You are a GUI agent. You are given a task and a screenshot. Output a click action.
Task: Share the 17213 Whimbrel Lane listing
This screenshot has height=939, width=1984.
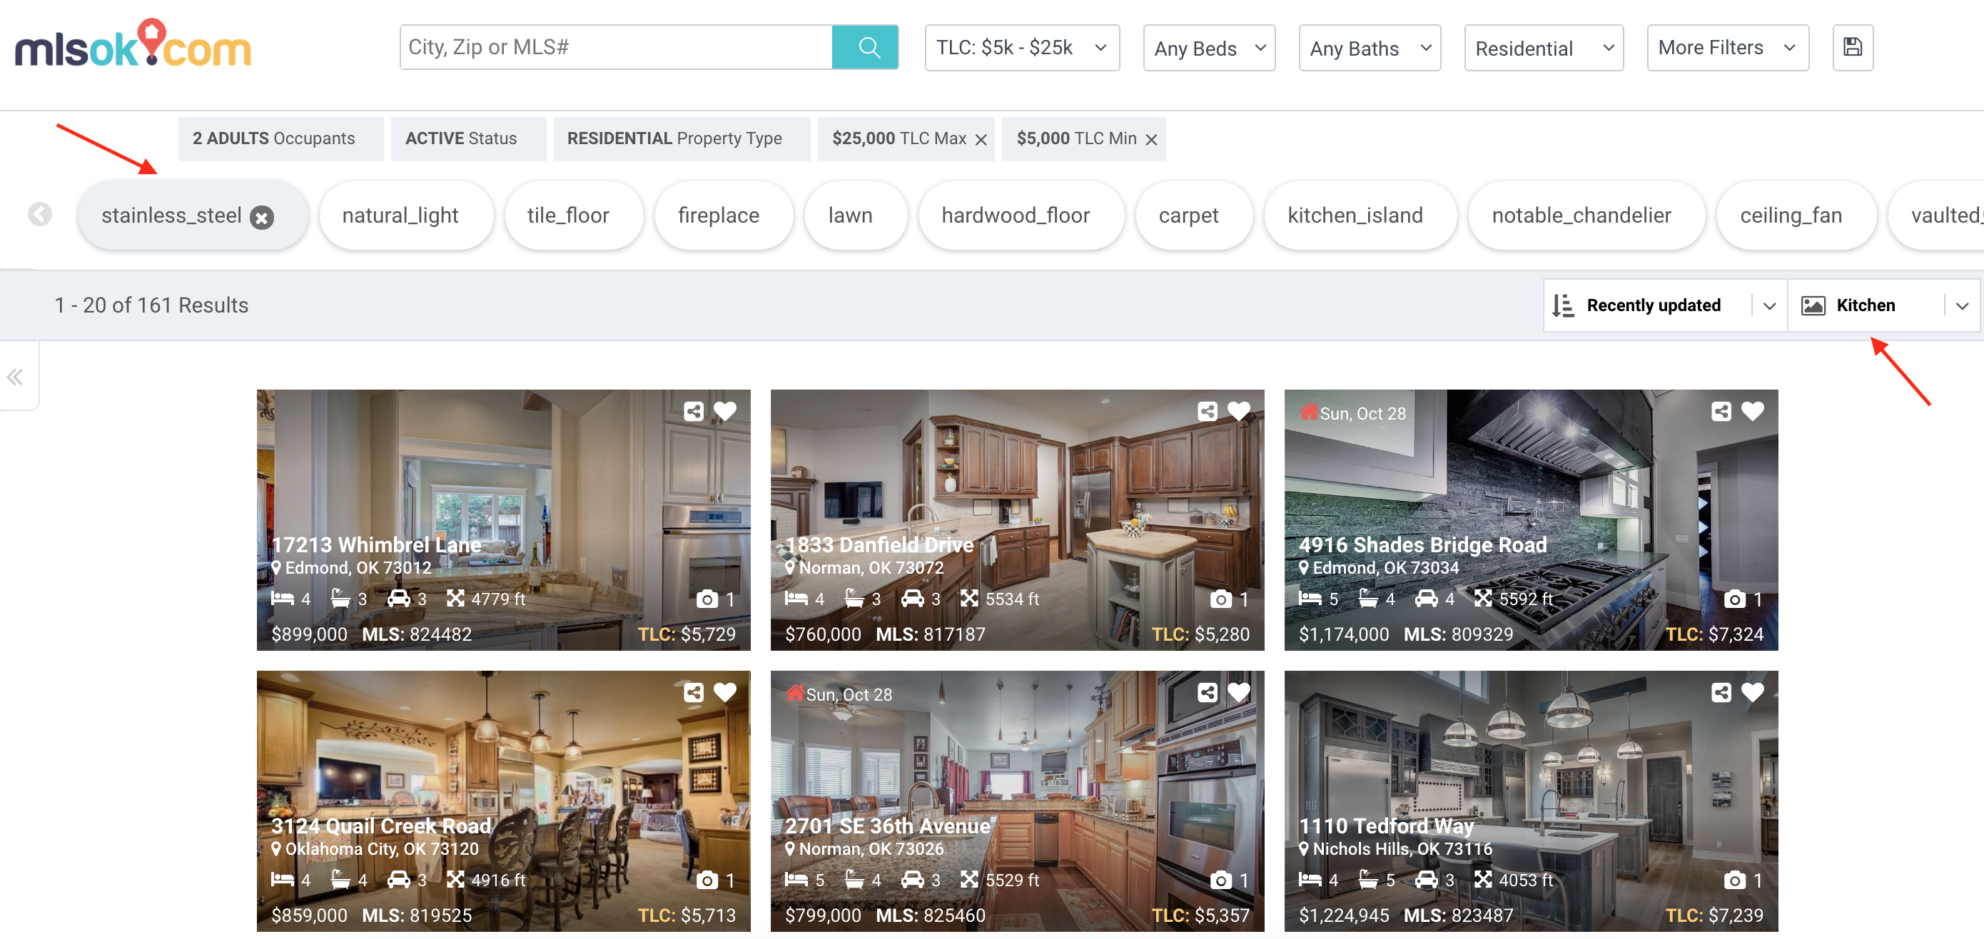694,410
